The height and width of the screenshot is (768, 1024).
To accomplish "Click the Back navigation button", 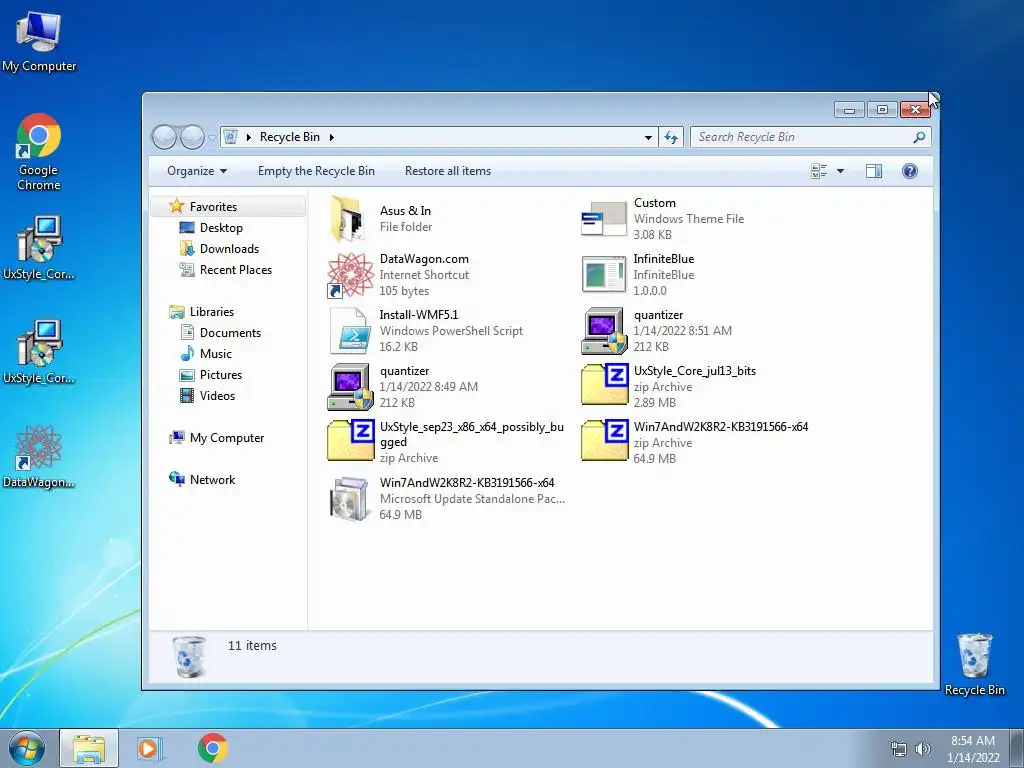I will coord(164,137).
